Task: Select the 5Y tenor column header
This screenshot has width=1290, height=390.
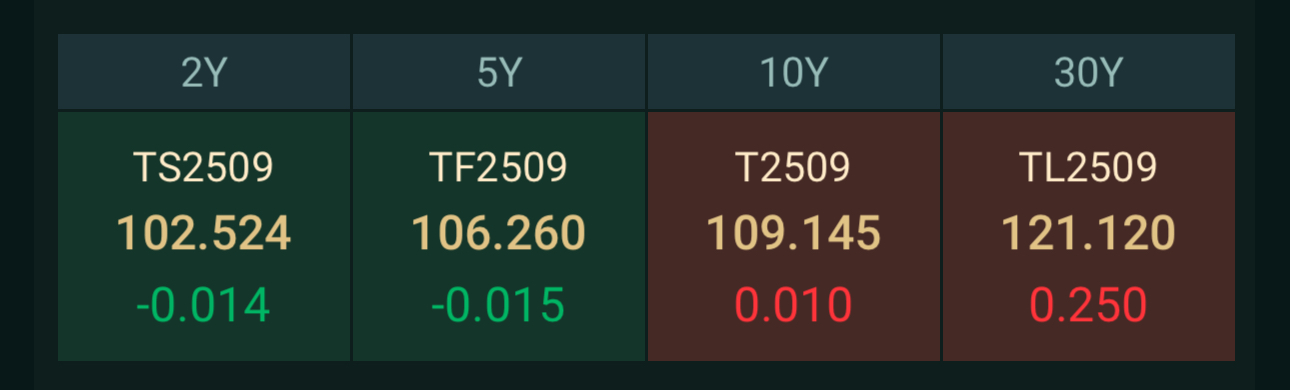Action: tap(499, 72)
